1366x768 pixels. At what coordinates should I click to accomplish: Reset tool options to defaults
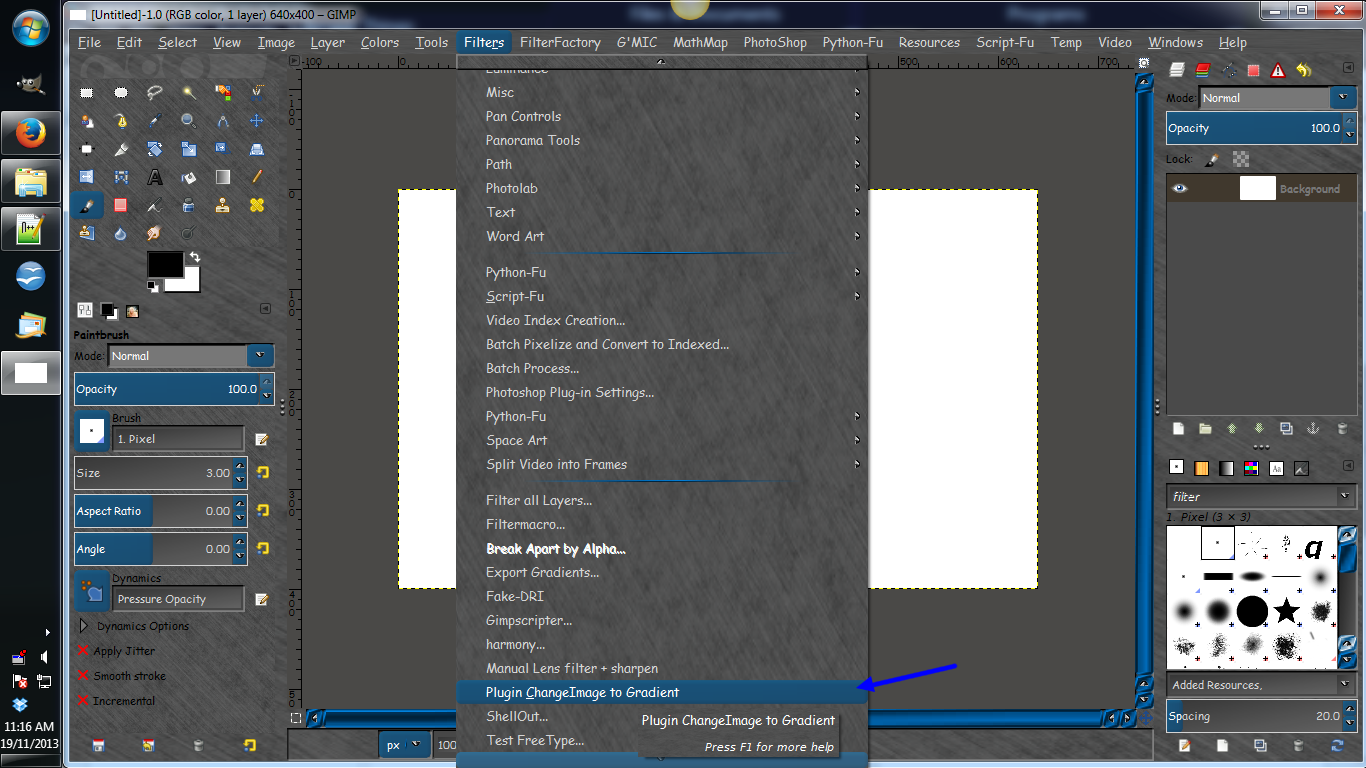click(249, 745)
